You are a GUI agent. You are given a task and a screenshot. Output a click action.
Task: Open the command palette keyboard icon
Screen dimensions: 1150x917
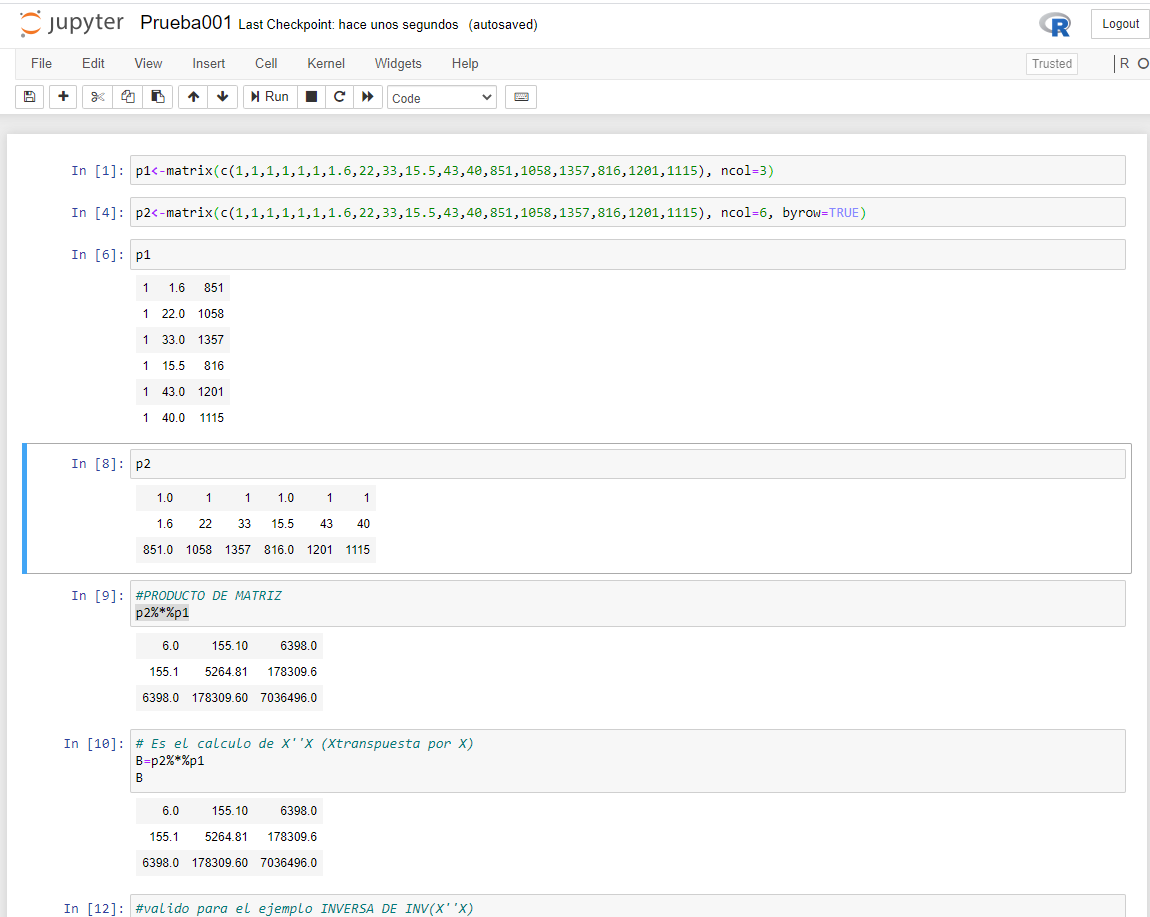(521, 96)
